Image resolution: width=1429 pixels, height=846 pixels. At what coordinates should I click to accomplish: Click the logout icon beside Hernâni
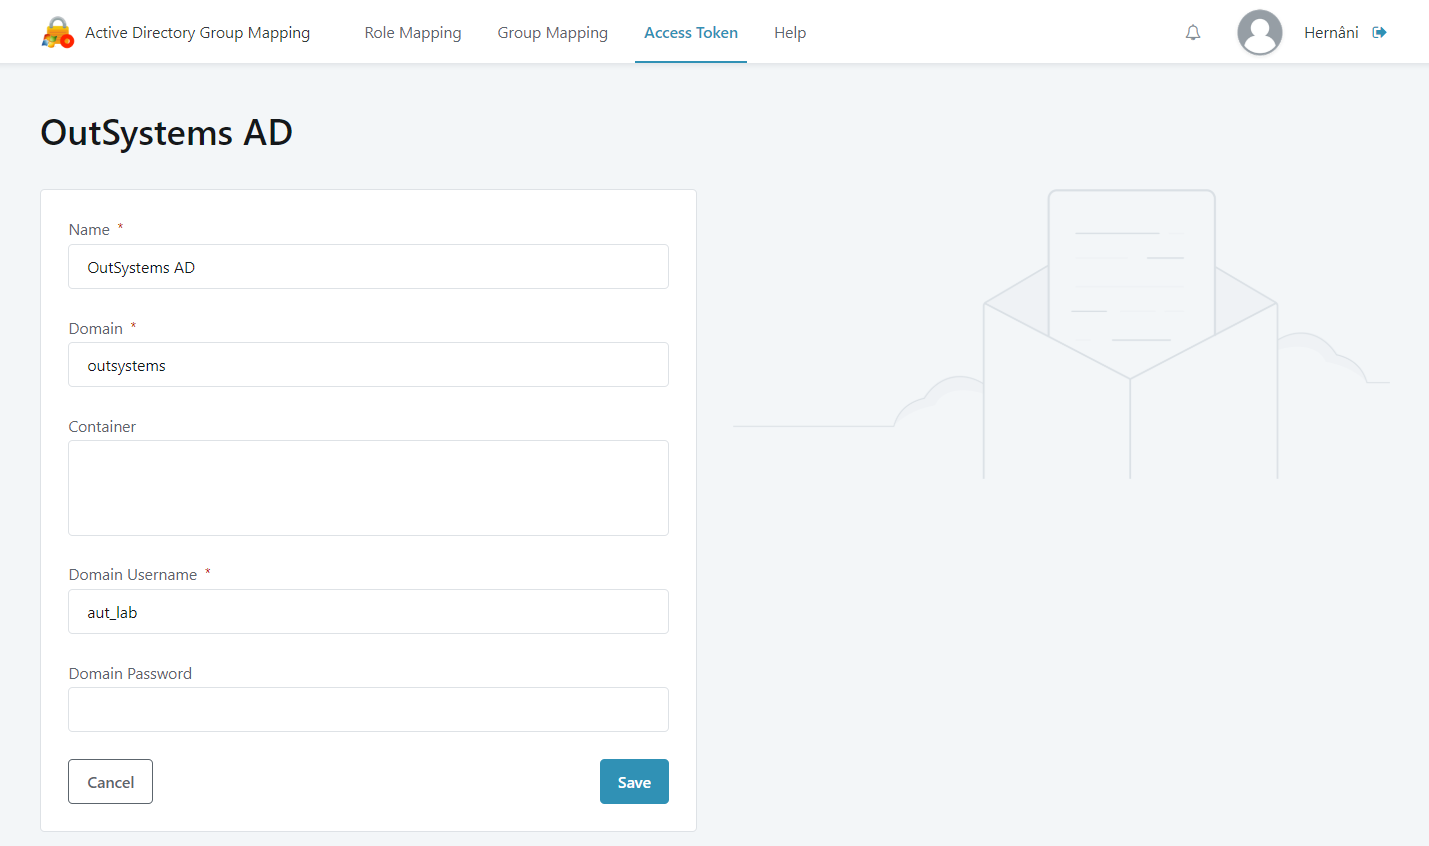click(1380, 33)
